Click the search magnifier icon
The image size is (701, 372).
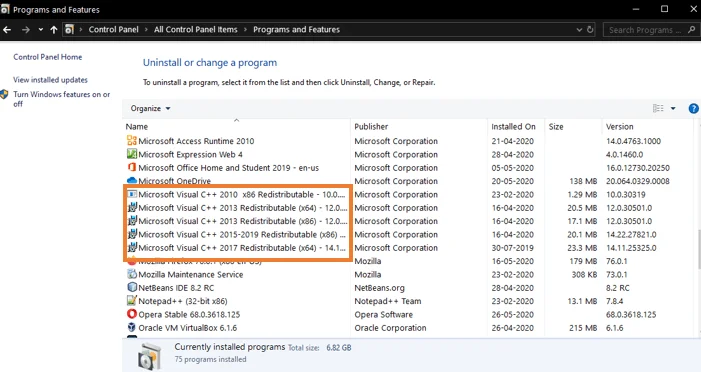[692, 30]
